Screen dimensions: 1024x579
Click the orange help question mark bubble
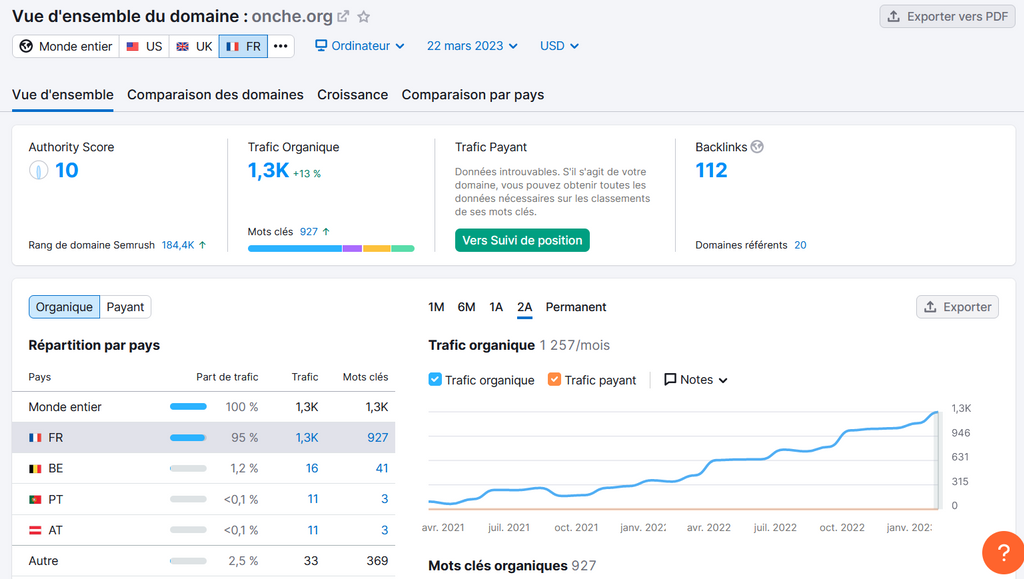[1003, 553]
